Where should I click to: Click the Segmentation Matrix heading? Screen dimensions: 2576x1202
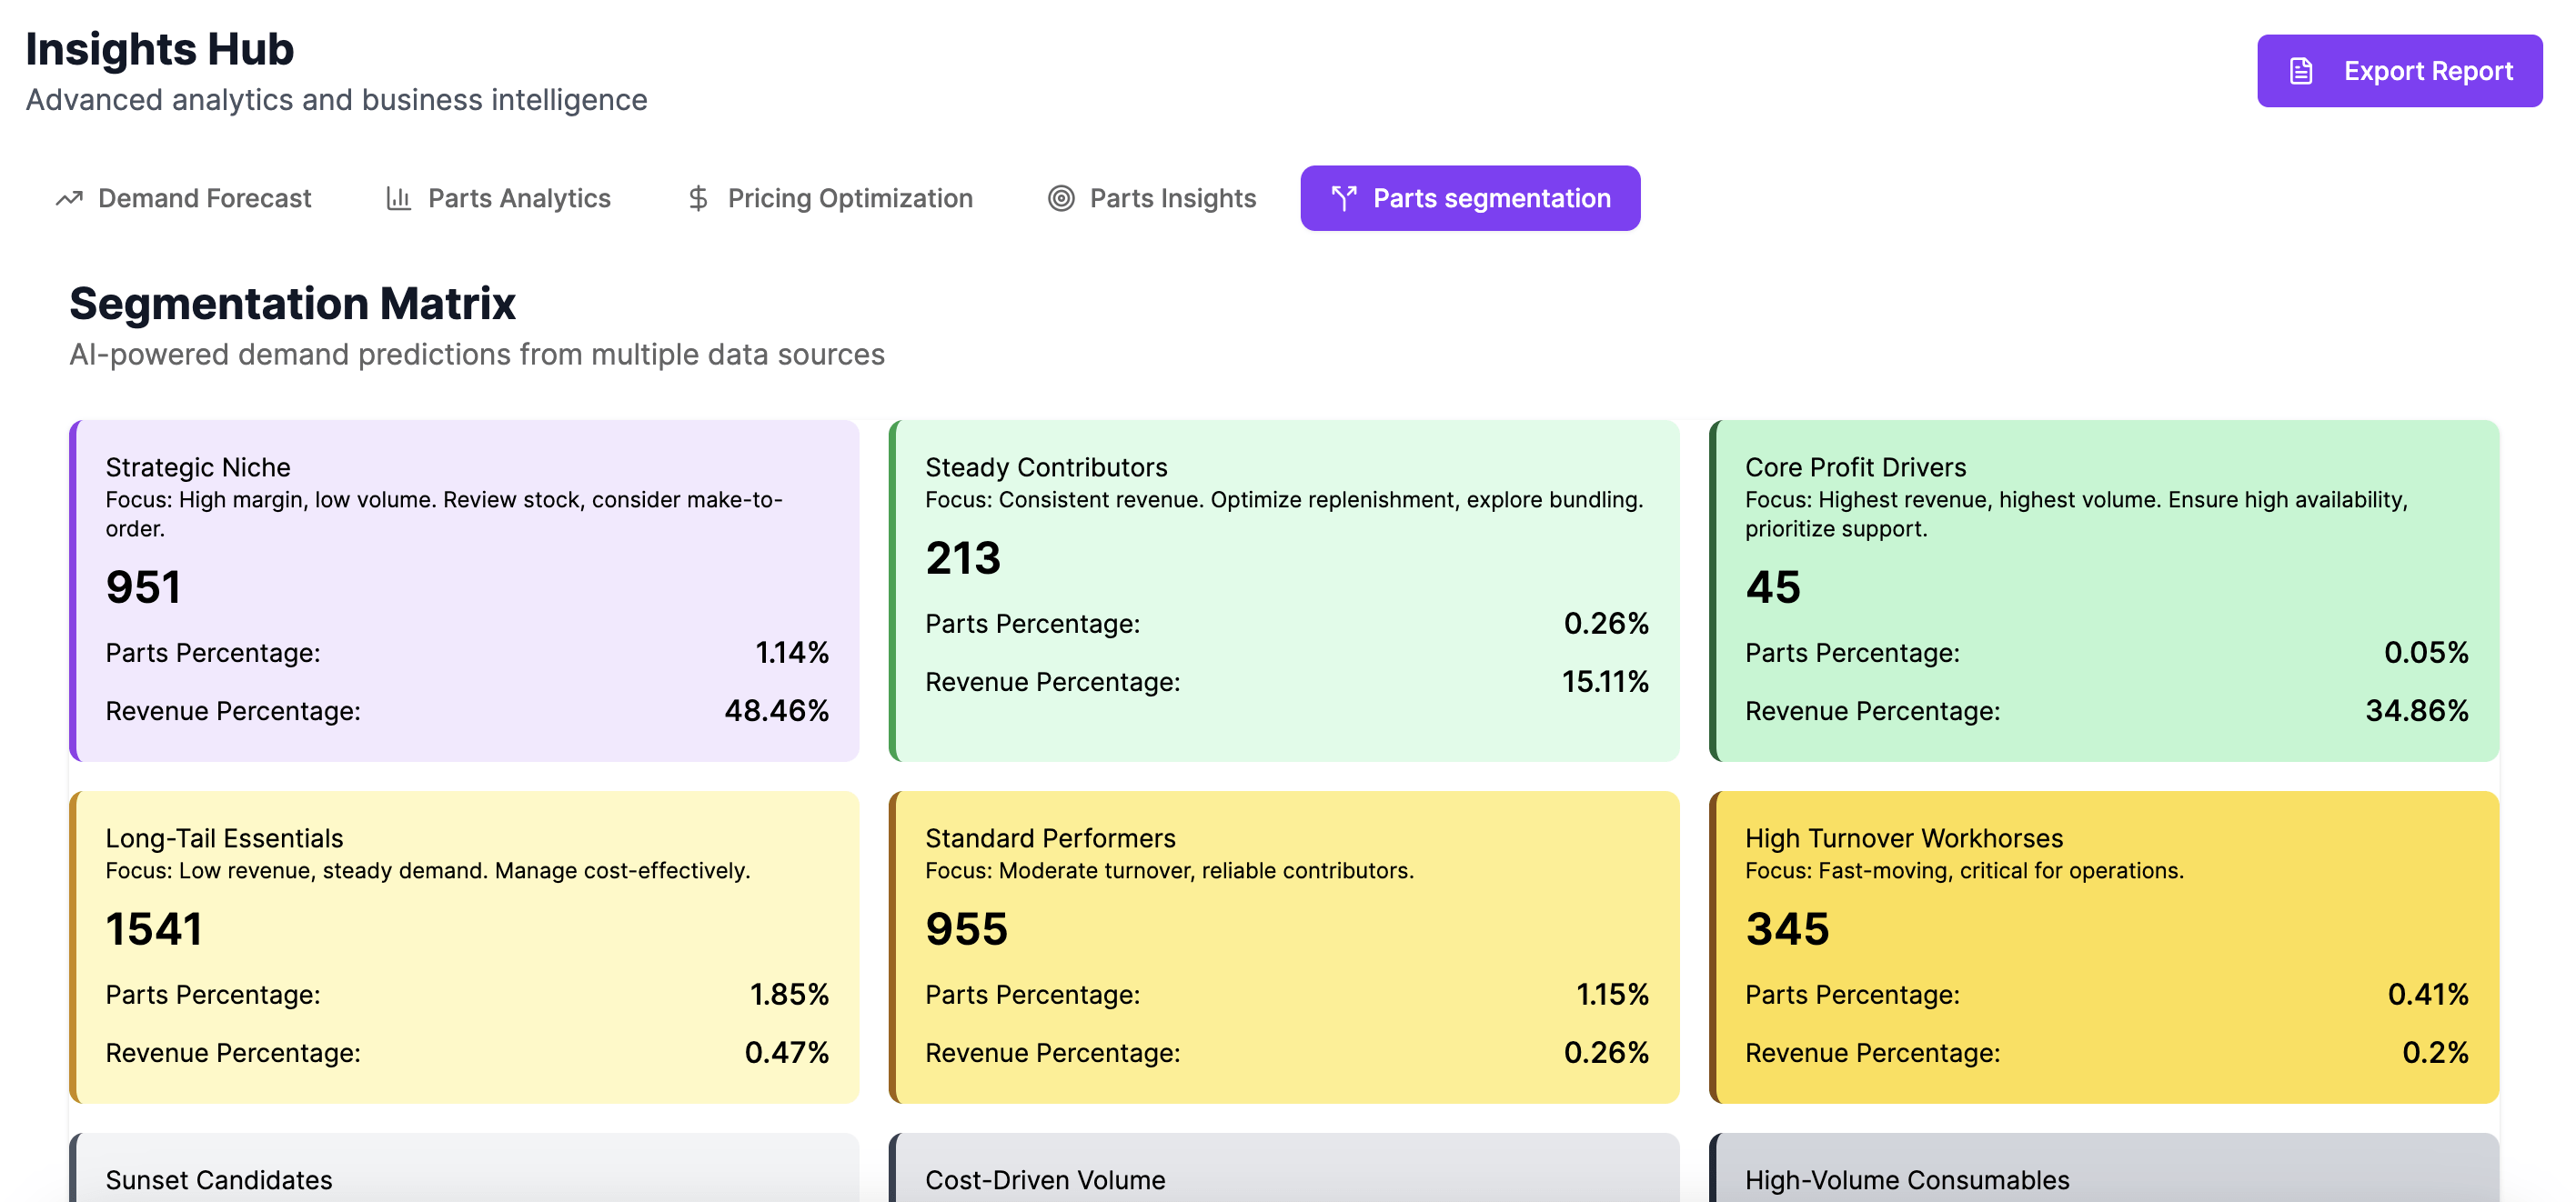[292, 304]
